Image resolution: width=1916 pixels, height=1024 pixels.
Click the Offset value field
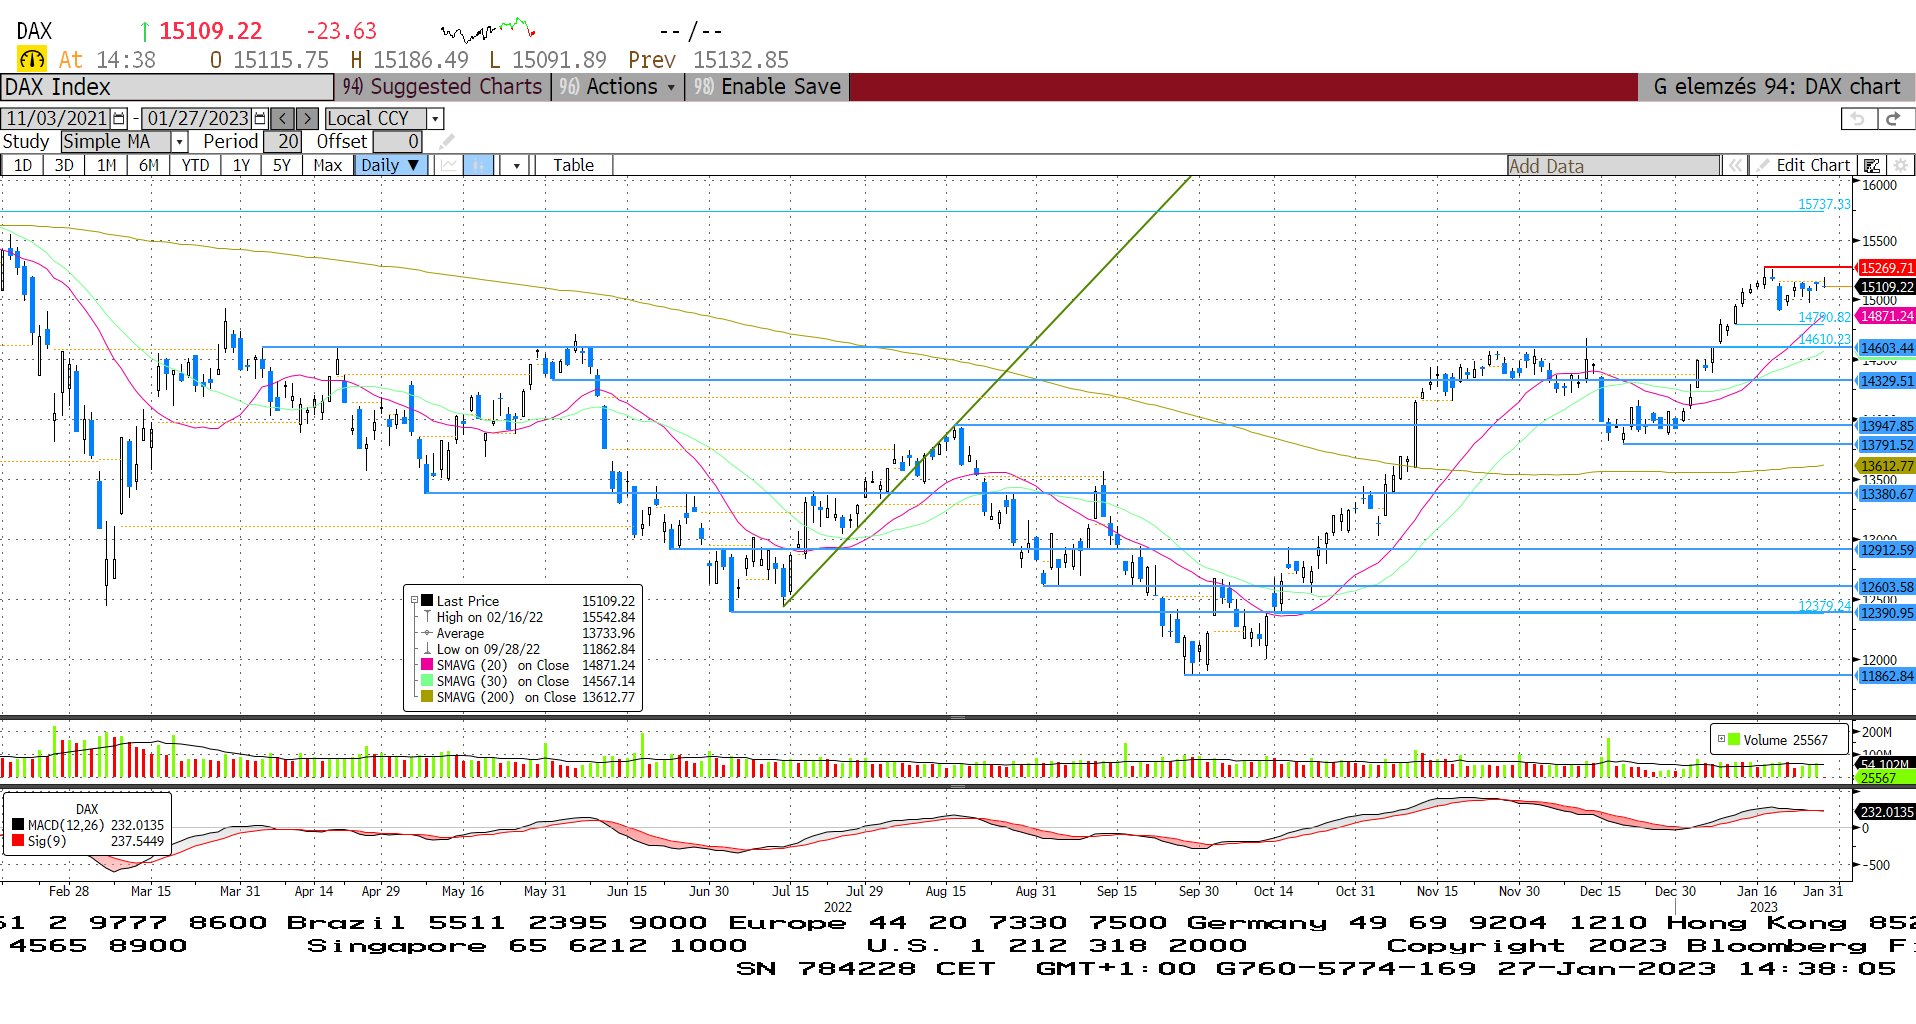point(397,142)
